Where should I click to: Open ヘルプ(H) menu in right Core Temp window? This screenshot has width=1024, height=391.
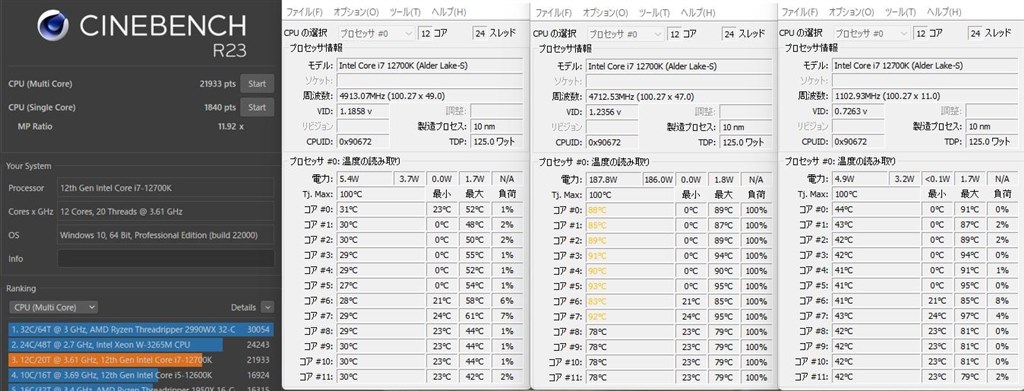coord(944,12)
